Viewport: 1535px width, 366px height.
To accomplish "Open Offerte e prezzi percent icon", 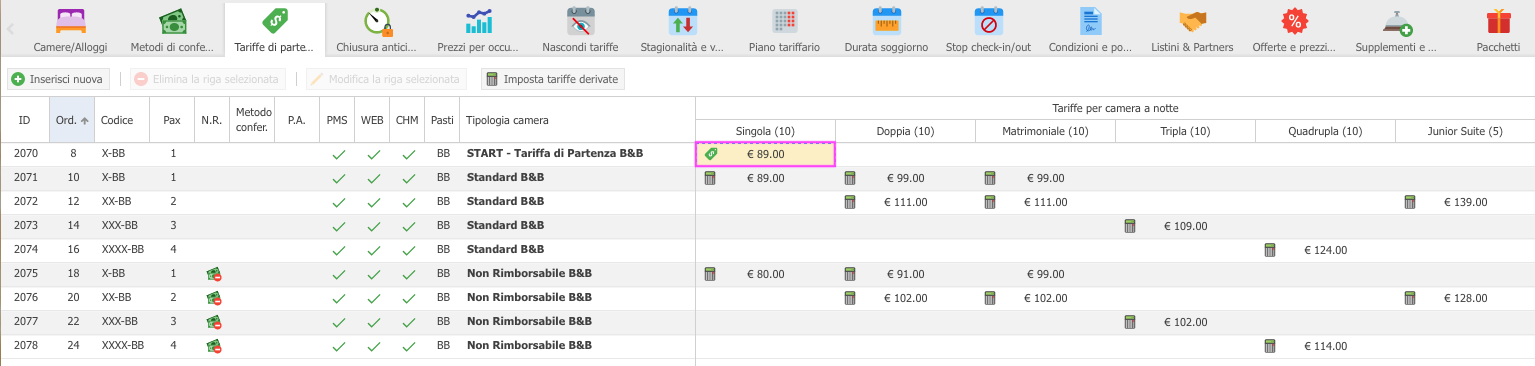I will (x=1296, y=21).
